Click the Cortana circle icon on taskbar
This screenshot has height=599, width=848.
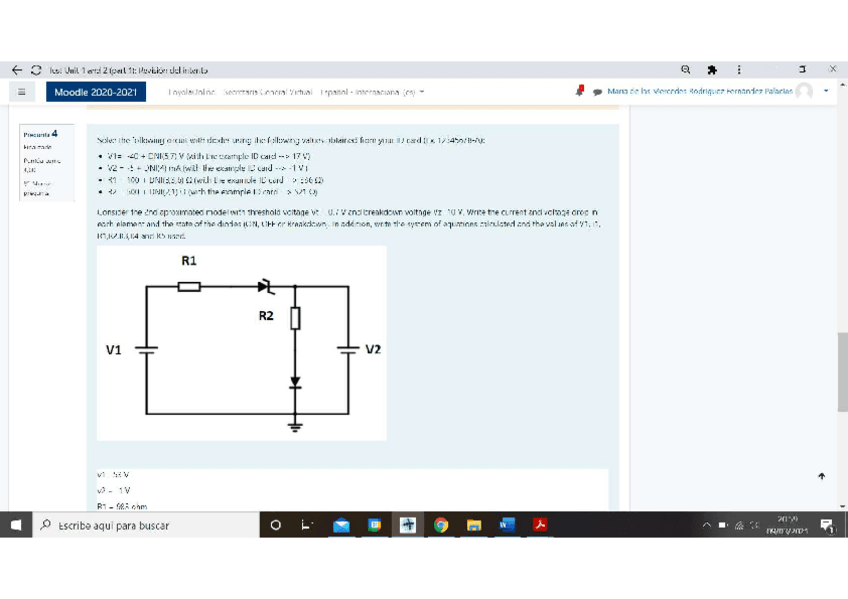(275, 525)
